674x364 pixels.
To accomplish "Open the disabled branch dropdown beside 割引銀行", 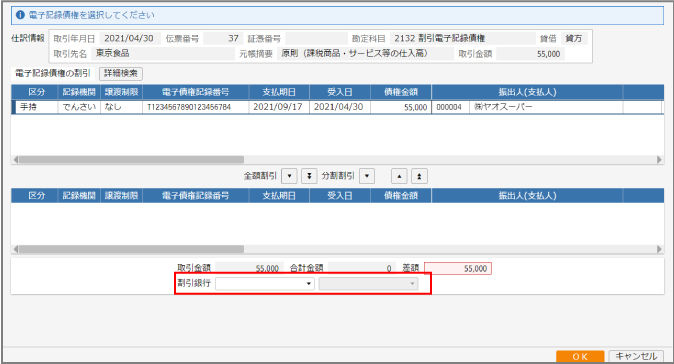I will pyautogui.click(x=368, y=284).
